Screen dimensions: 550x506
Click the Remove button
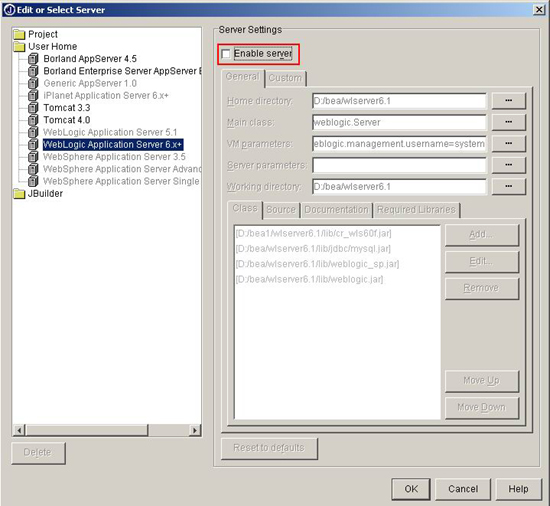point(482,288)
